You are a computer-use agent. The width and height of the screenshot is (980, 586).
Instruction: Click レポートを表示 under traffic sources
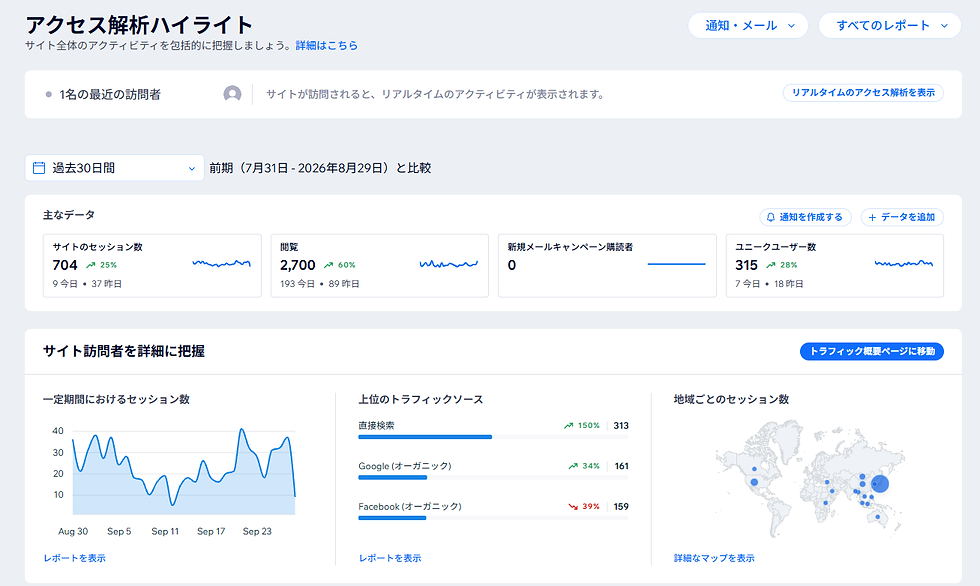coord(390,558)
